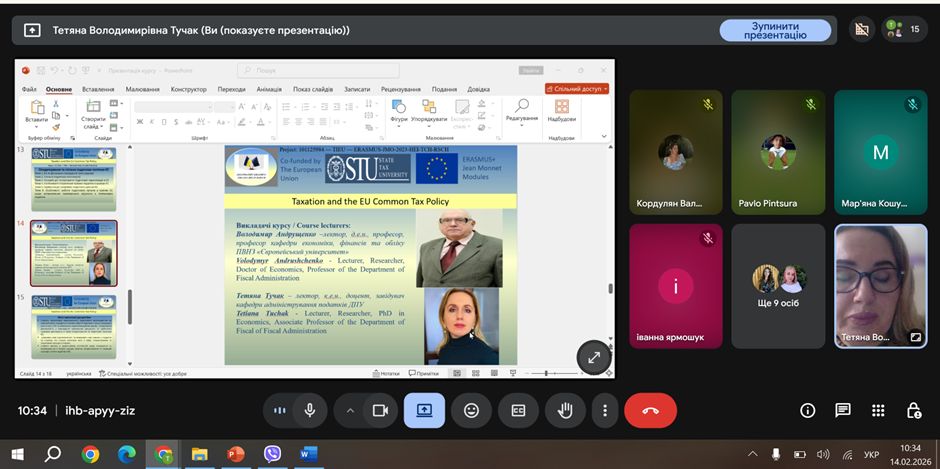The image size is (940, 469).
Task: Open host controls lock icon
Action: [x=913, y=410]
